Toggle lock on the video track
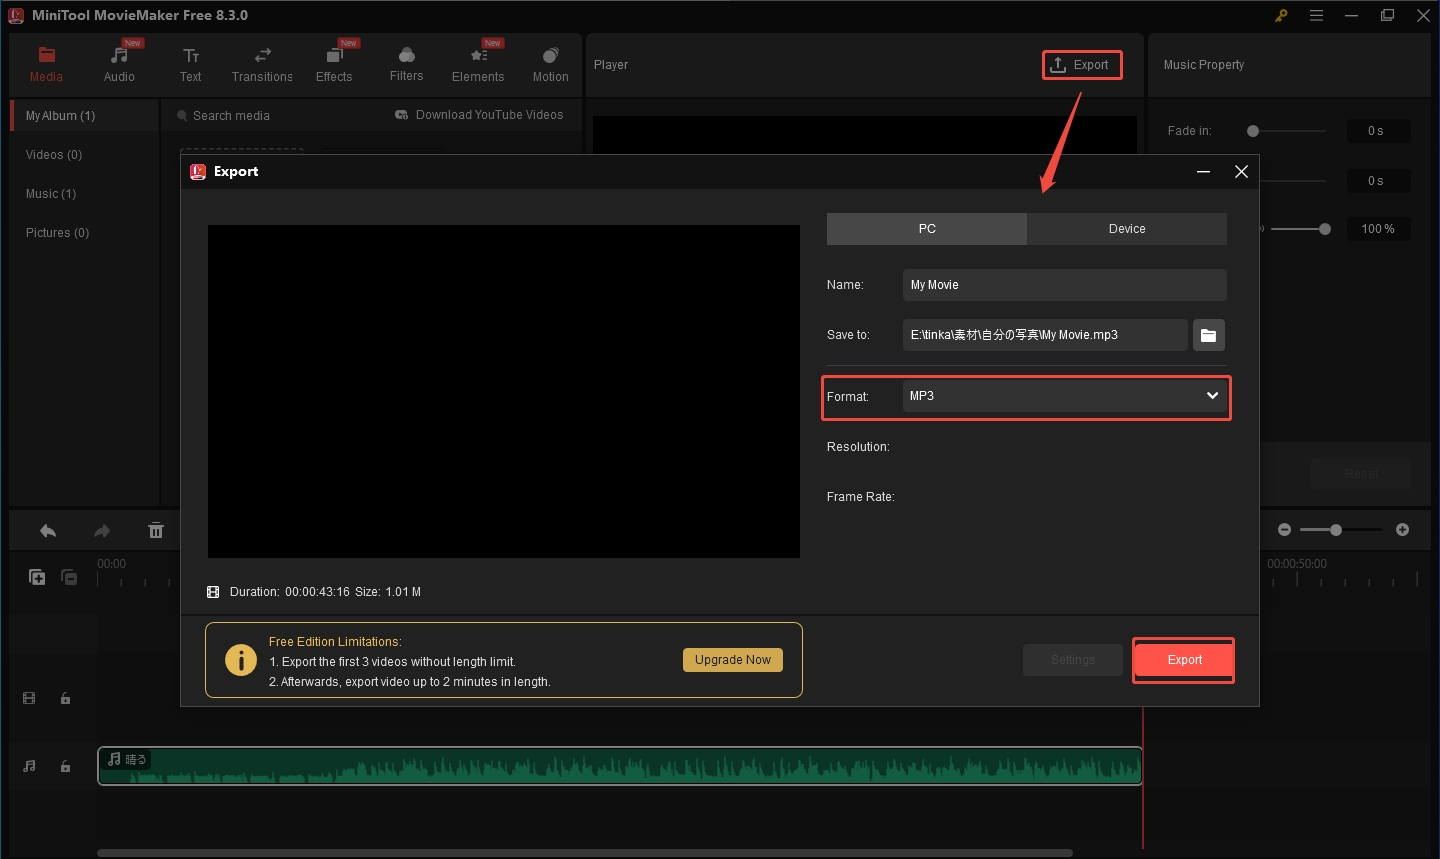 65,698
